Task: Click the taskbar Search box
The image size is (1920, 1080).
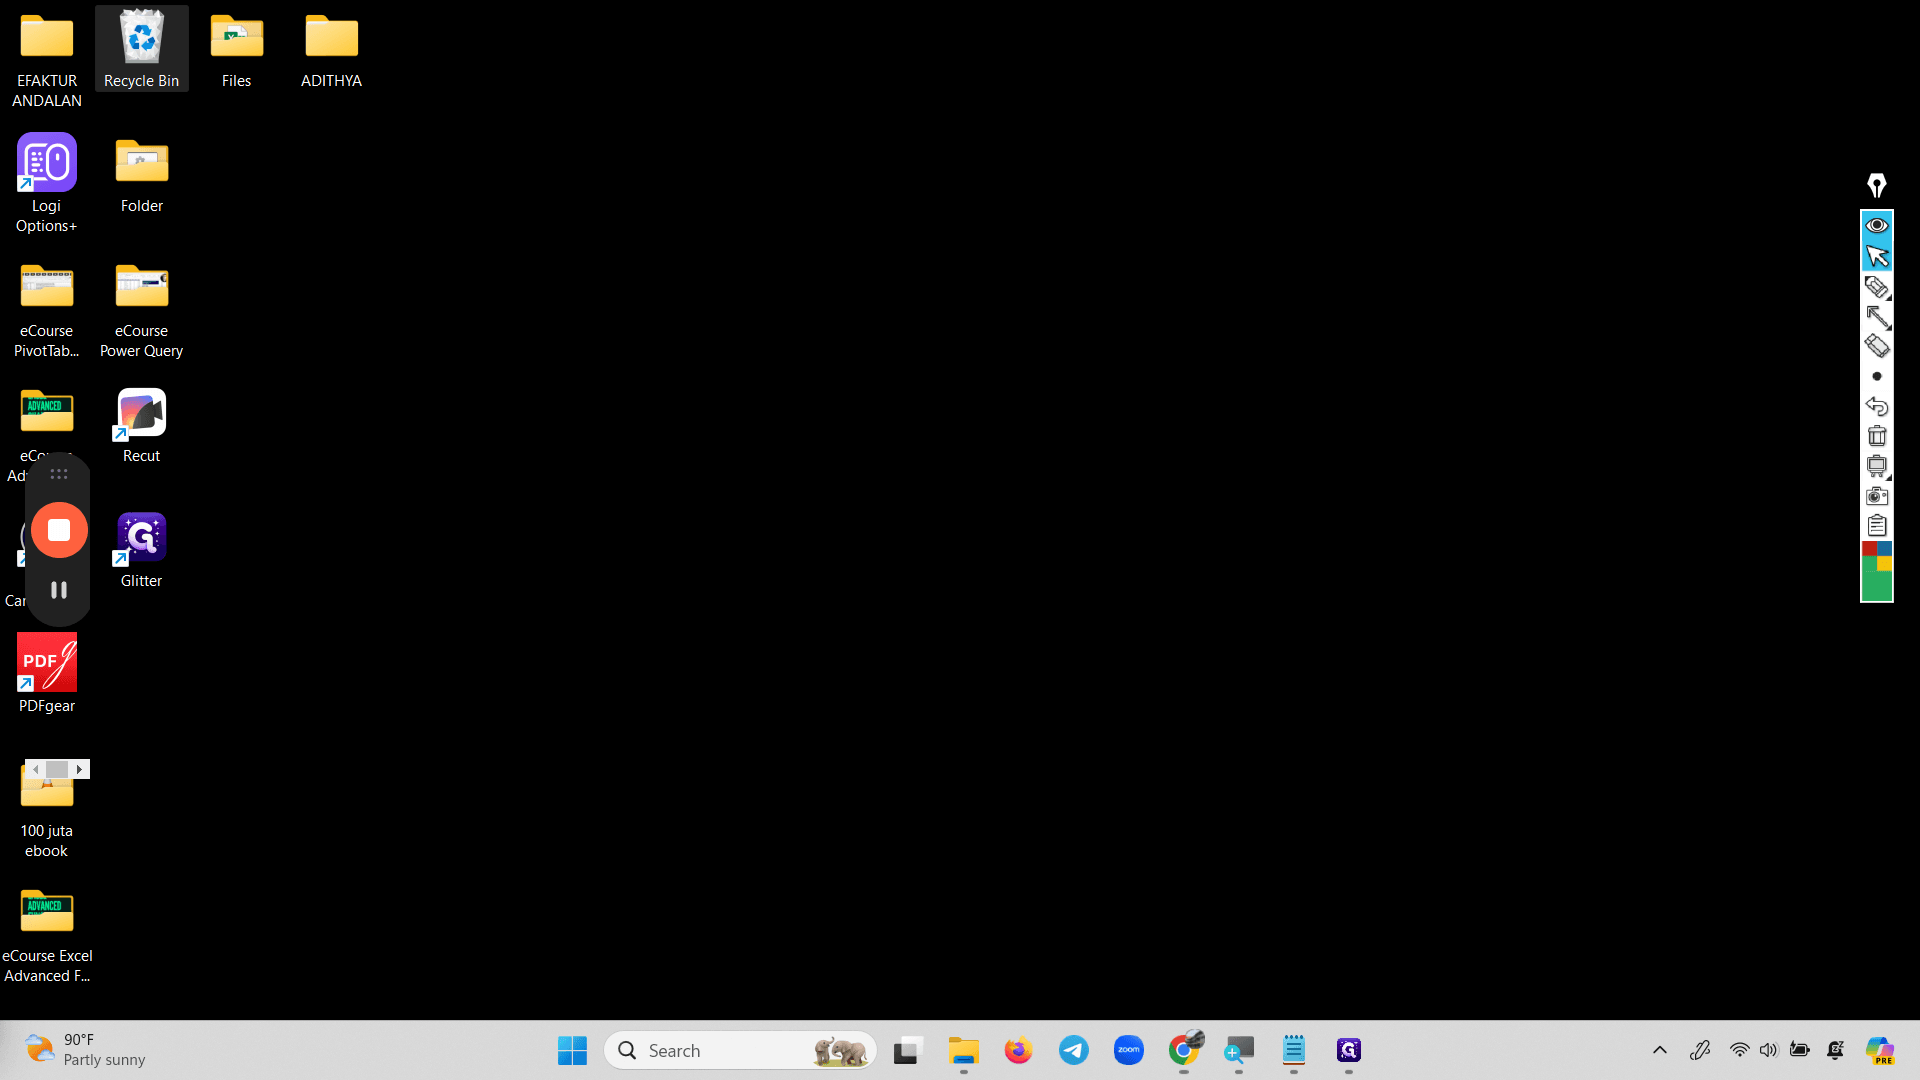Action: [x=740, y=1050]
